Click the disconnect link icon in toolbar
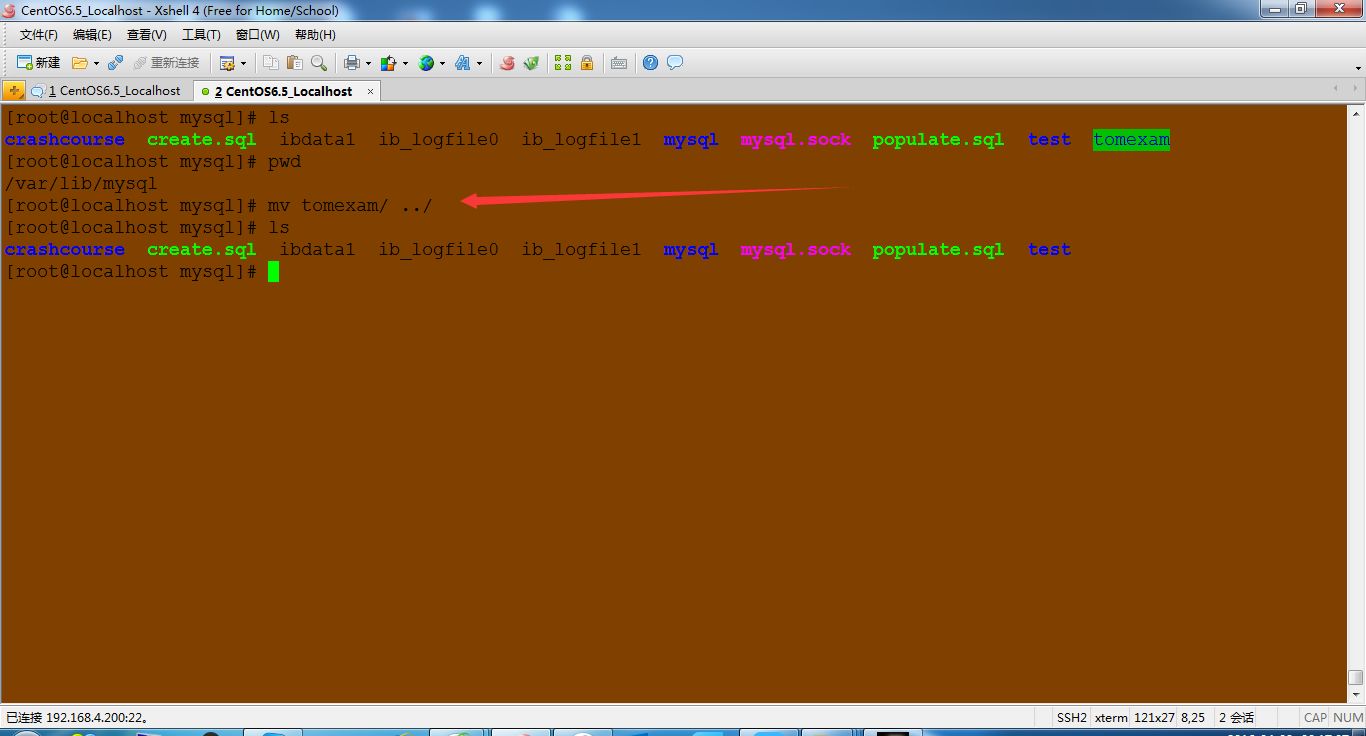 pyautogui.click(x=115, y=63)
